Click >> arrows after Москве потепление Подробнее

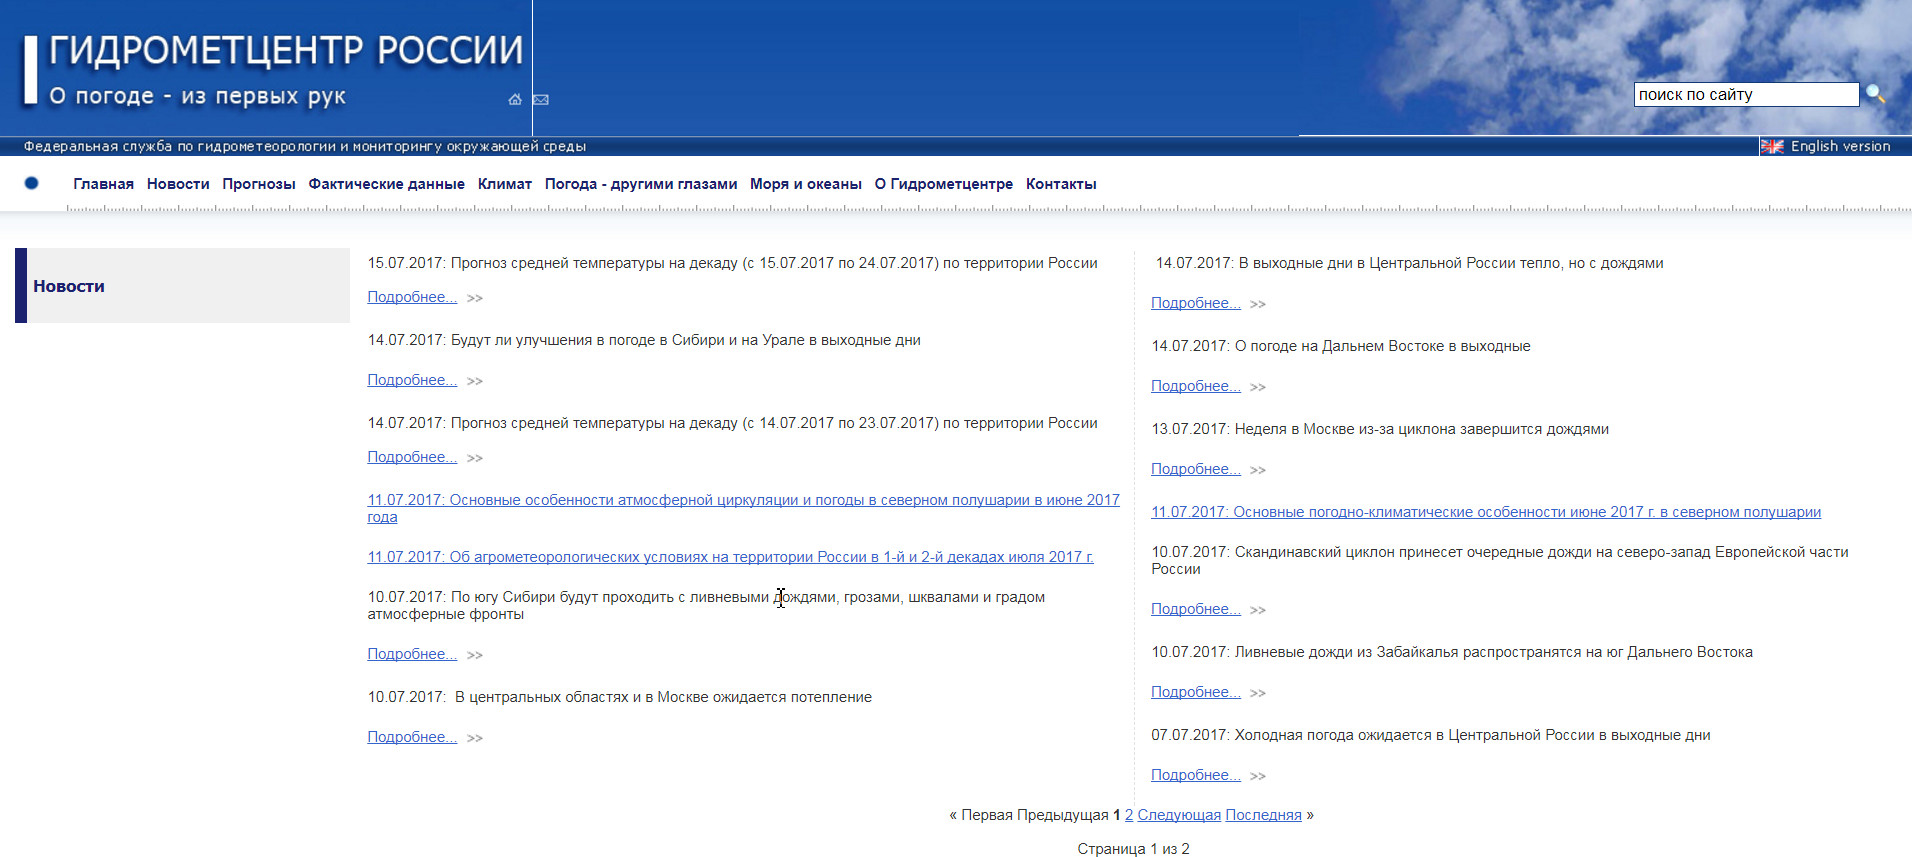[x=475, y=738]
